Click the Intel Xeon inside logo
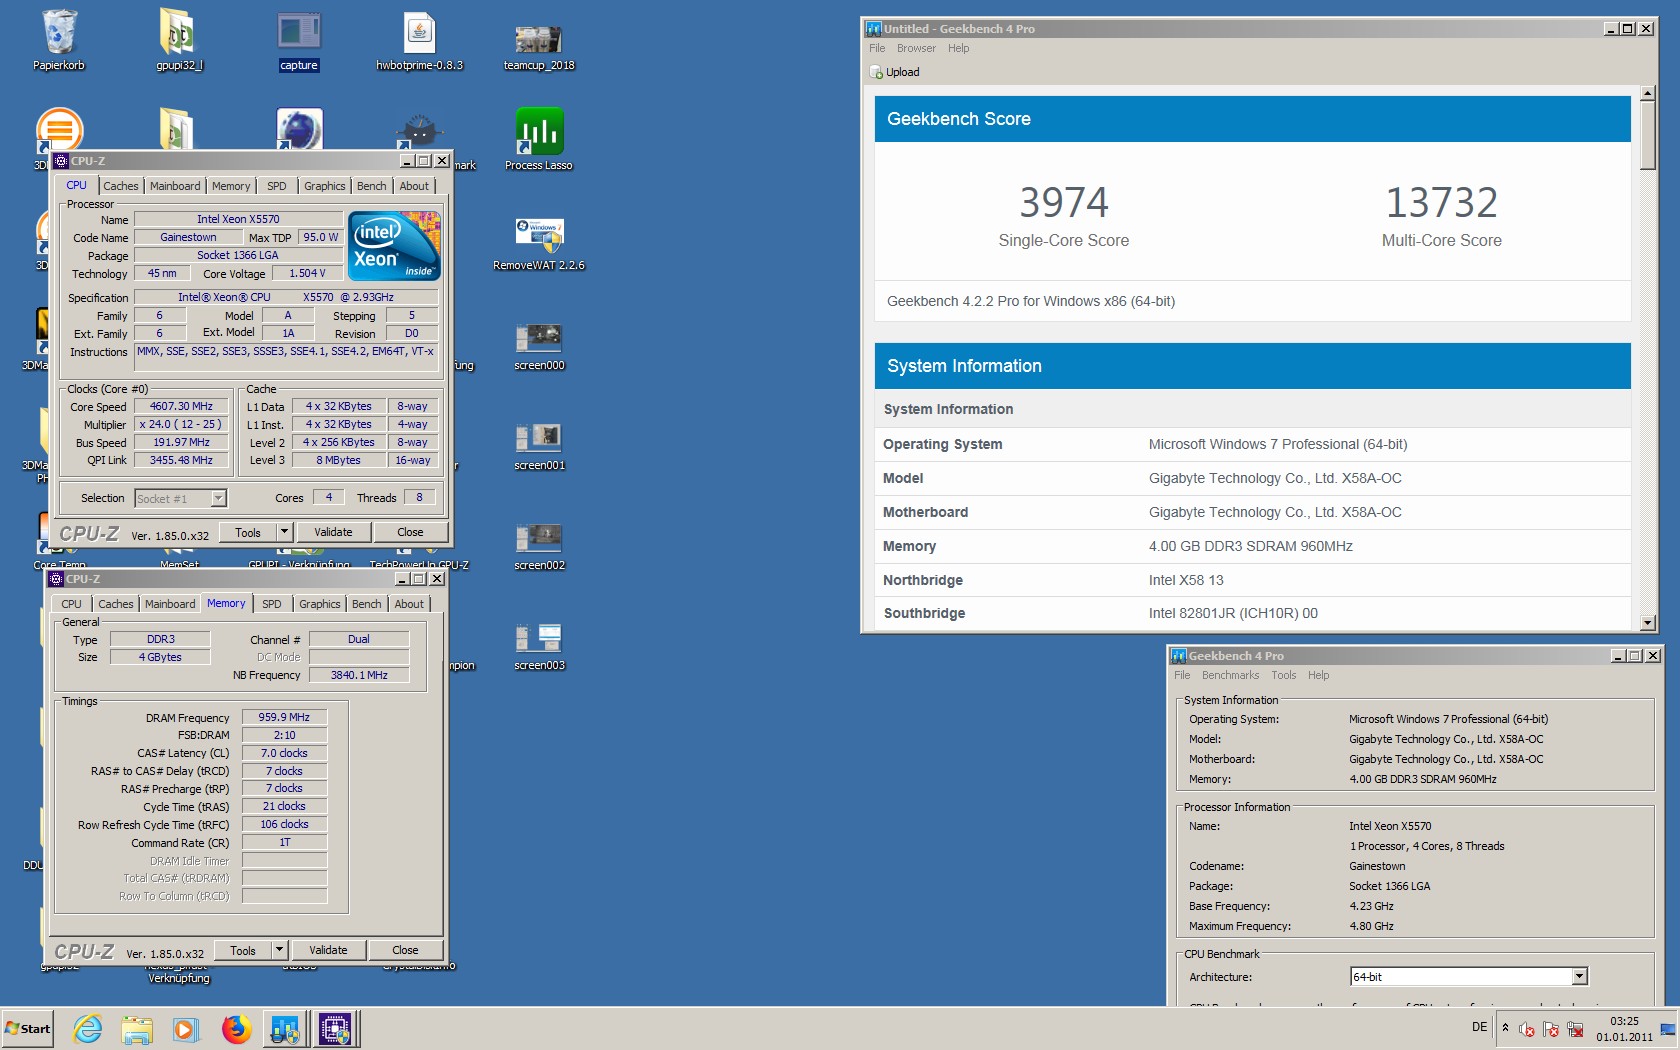 (x=394, y=245)
